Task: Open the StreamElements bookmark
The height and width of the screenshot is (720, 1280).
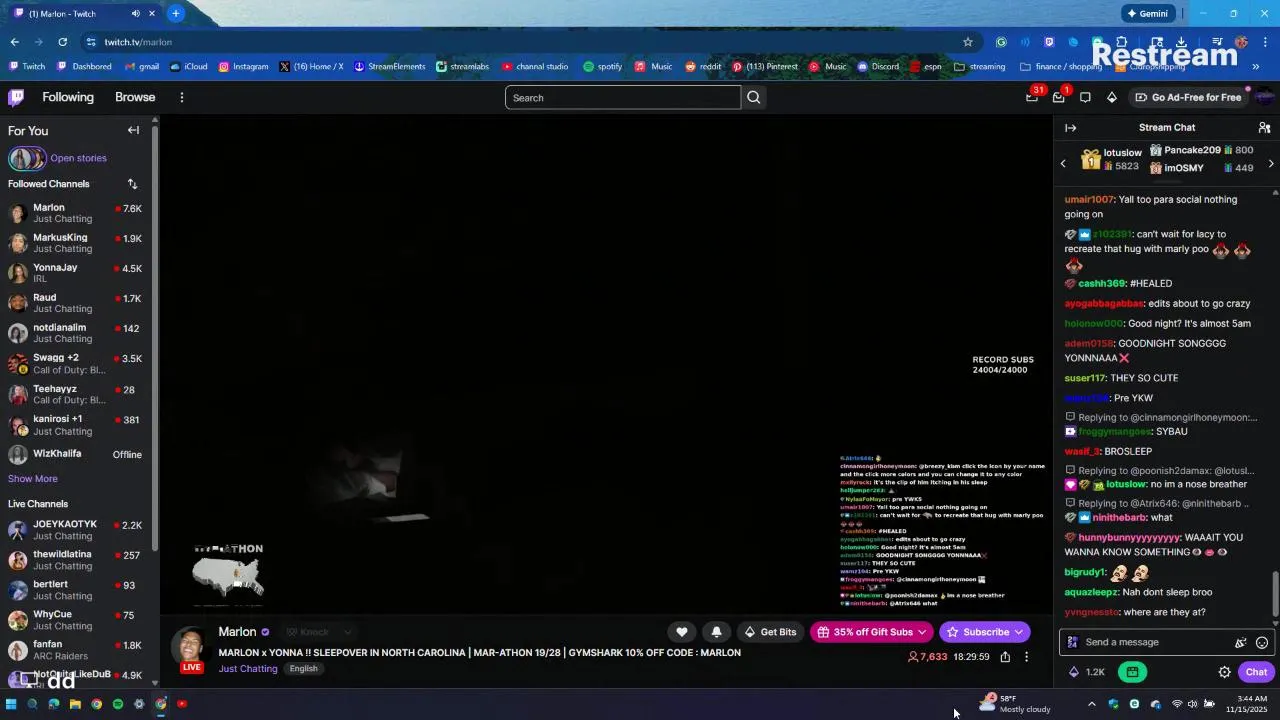Action: click(x=389, y=67)
